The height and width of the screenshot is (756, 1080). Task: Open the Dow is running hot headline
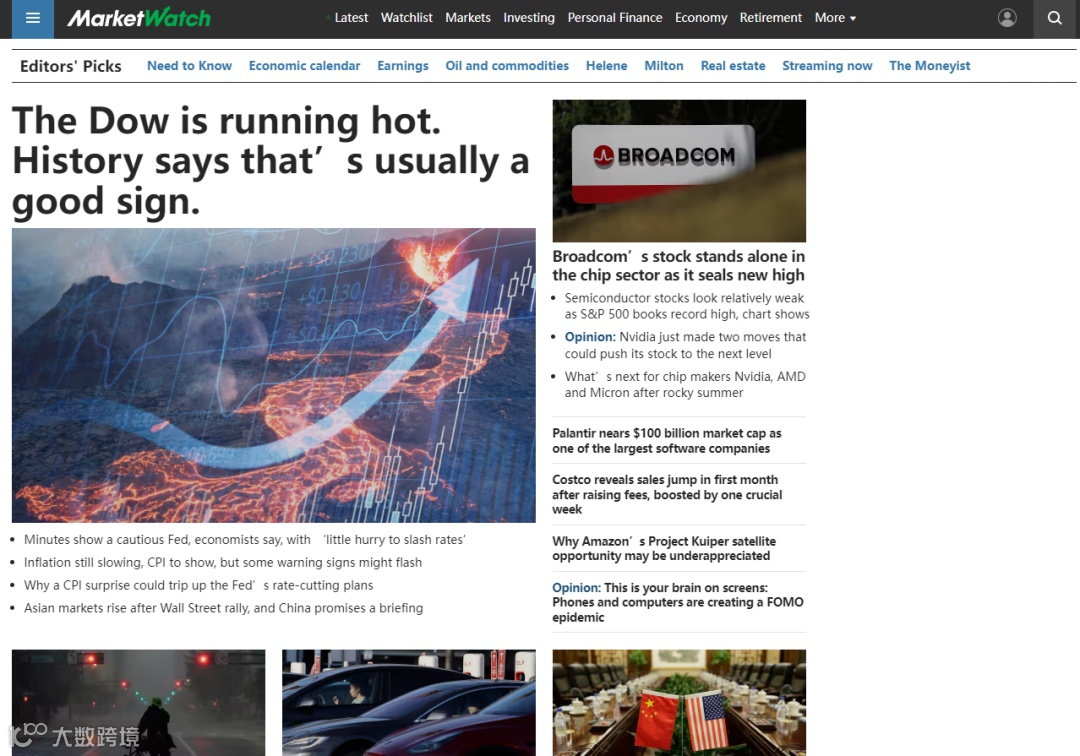click(271, 161)
